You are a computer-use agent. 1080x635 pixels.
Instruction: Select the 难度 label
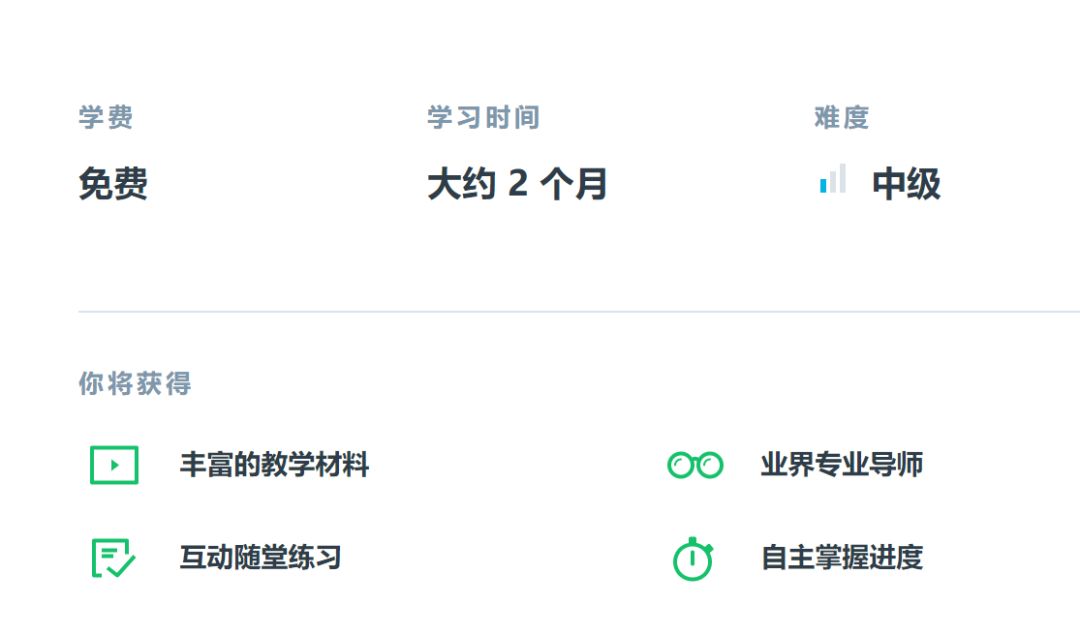841,118
